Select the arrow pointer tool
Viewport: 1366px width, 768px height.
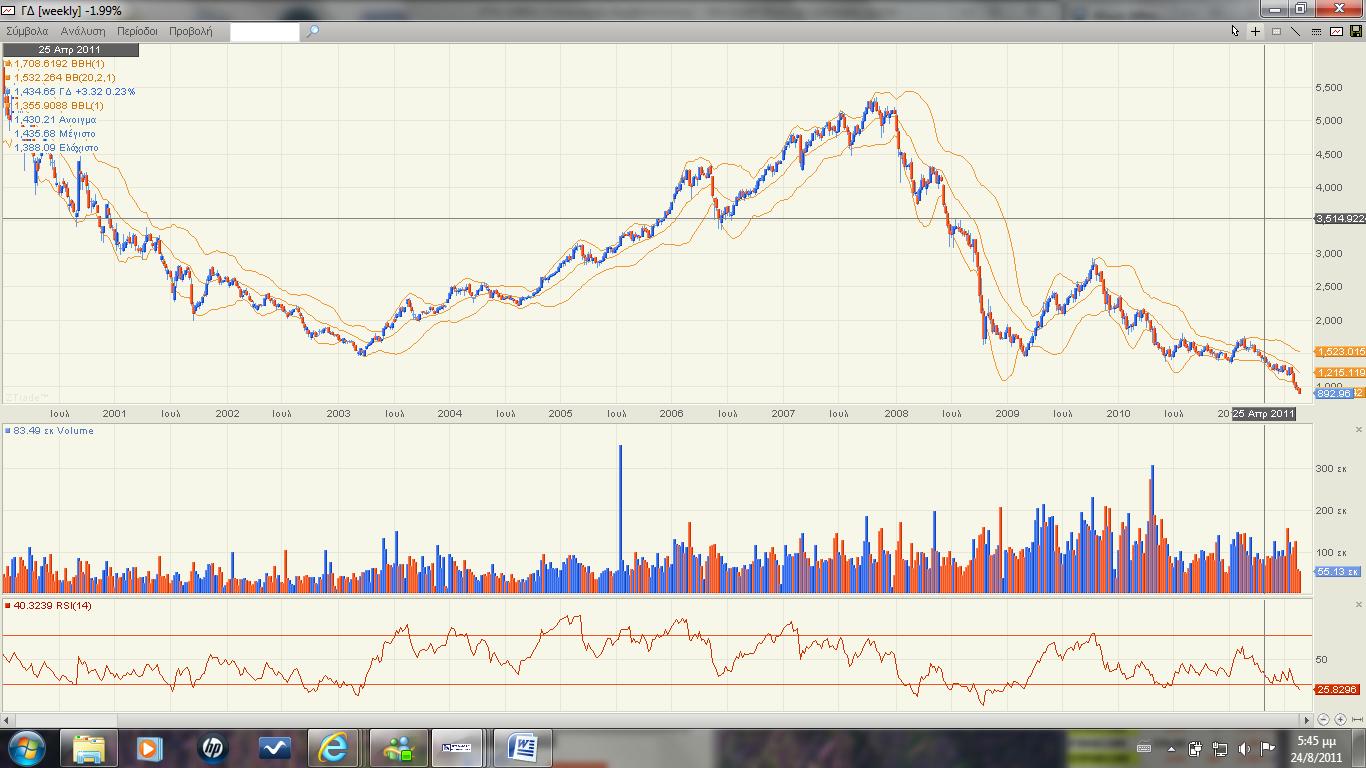(1235, 31)
